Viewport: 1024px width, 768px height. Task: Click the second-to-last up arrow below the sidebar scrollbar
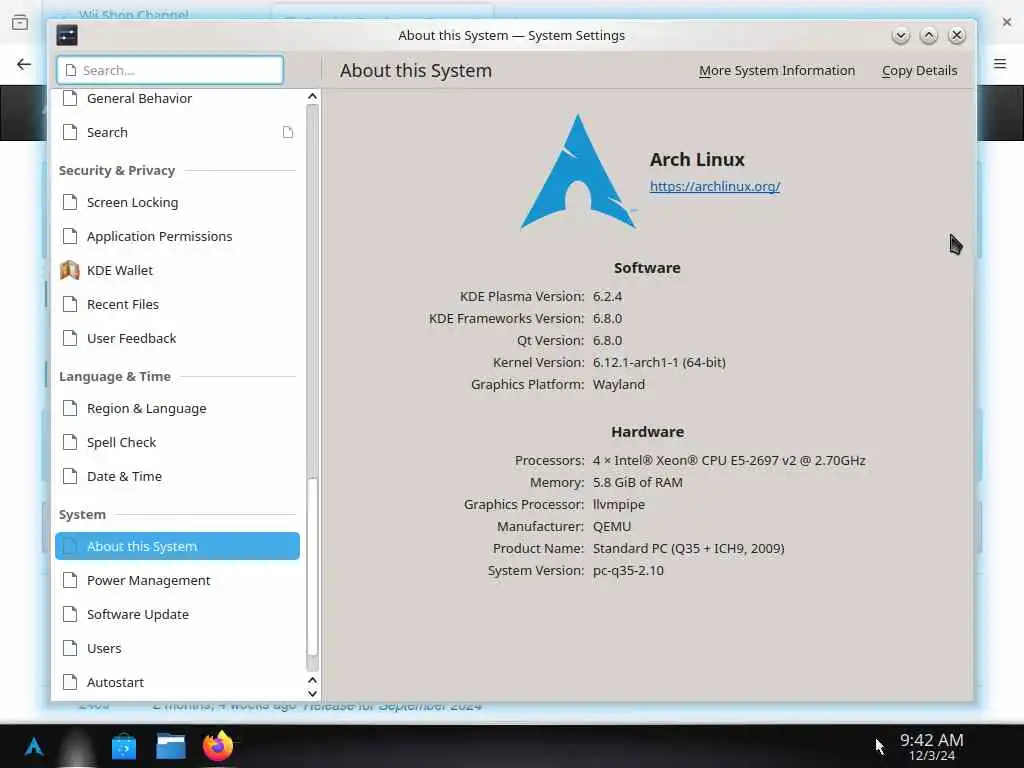(x=312, y=680)
